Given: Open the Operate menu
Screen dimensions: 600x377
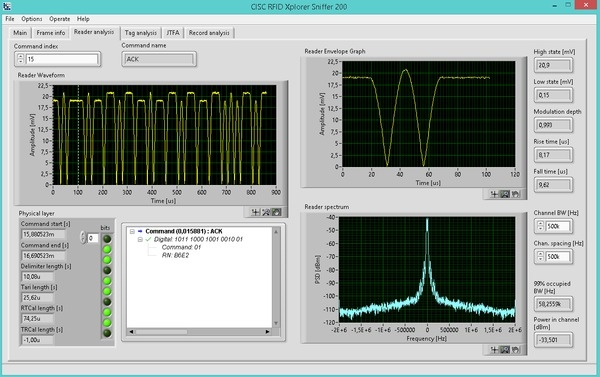Looking at the screenshot, I should (59, 19).
